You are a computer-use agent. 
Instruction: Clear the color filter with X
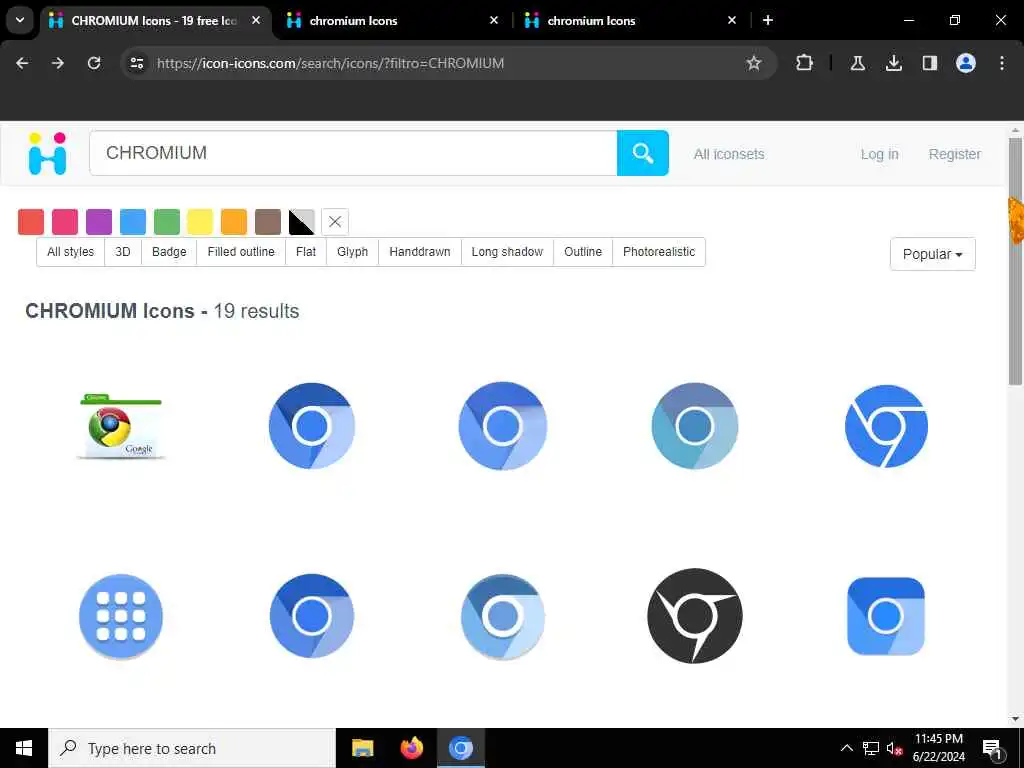(x=335, y=222)
